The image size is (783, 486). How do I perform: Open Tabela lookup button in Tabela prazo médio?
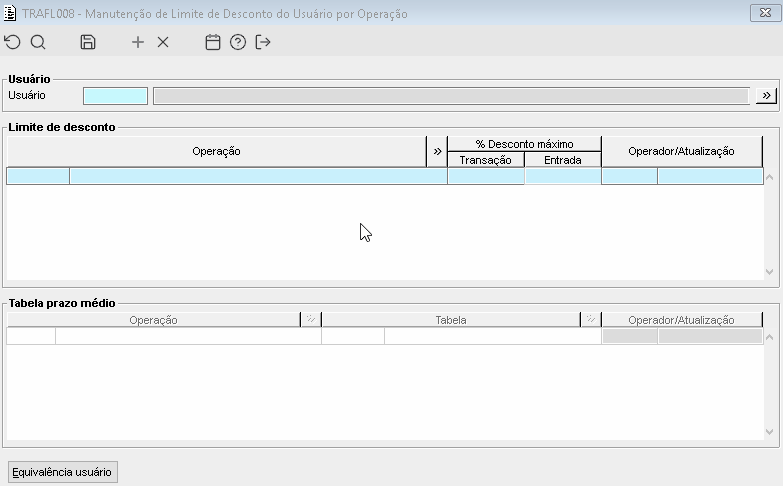point(591,320)
